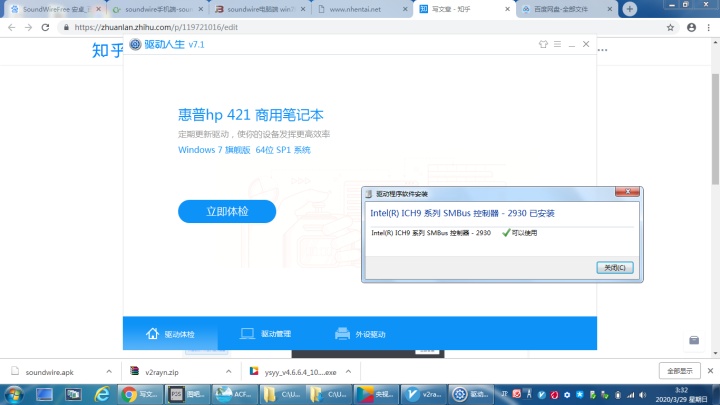720x405 pixels.
Task: Click the Windows 7 旗舰版 64位 SP1 系统 link
Action: tap(244, 150)
